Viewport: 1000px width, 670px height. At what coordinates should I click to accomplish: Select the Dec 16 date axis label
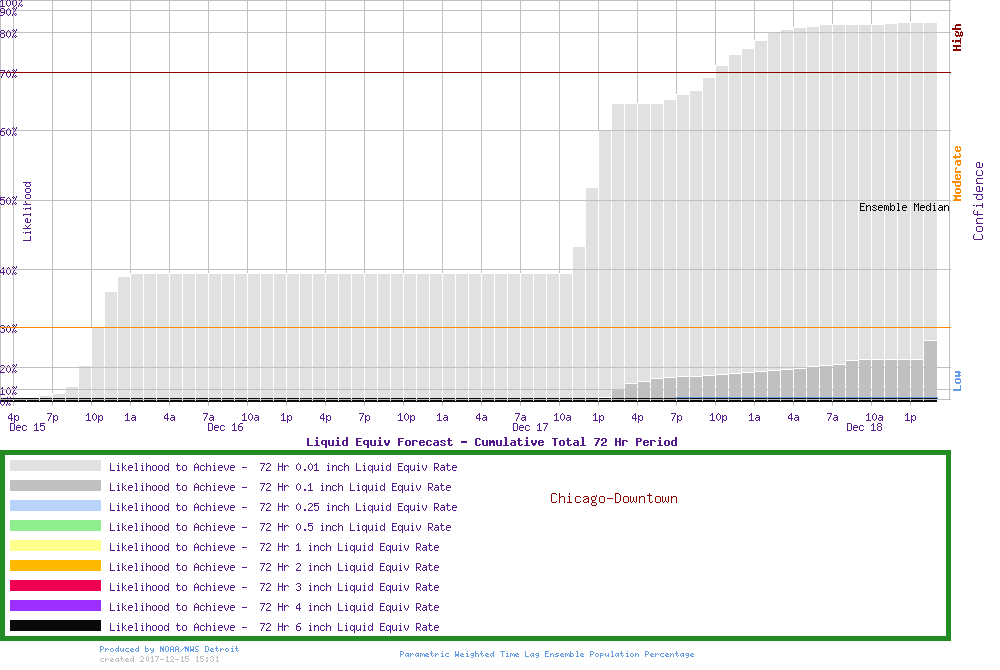tap(225, 427)
